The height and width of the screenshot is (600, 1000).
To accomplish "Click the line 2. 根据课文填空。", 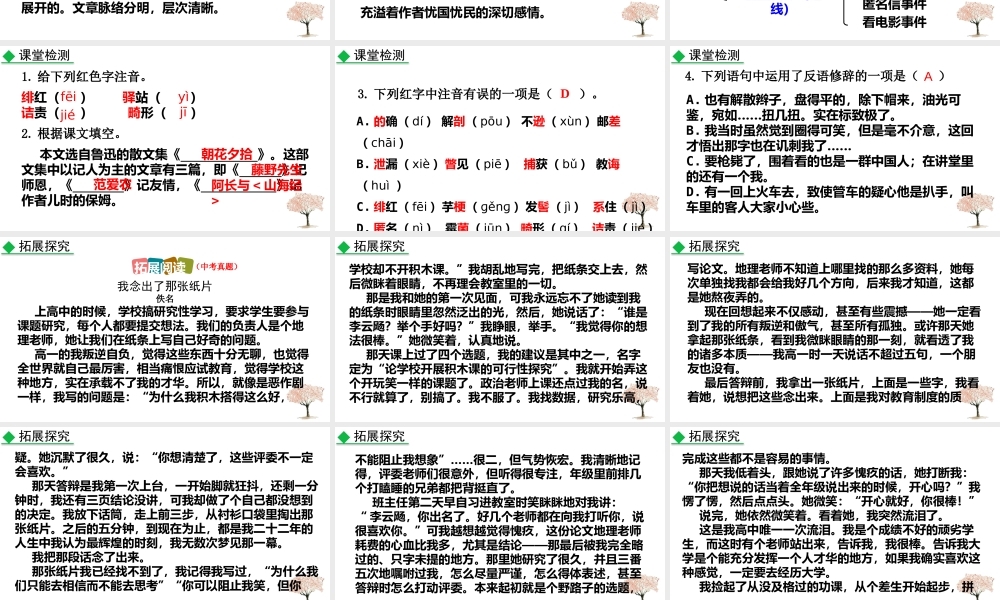I will click(x=71, y=134).
